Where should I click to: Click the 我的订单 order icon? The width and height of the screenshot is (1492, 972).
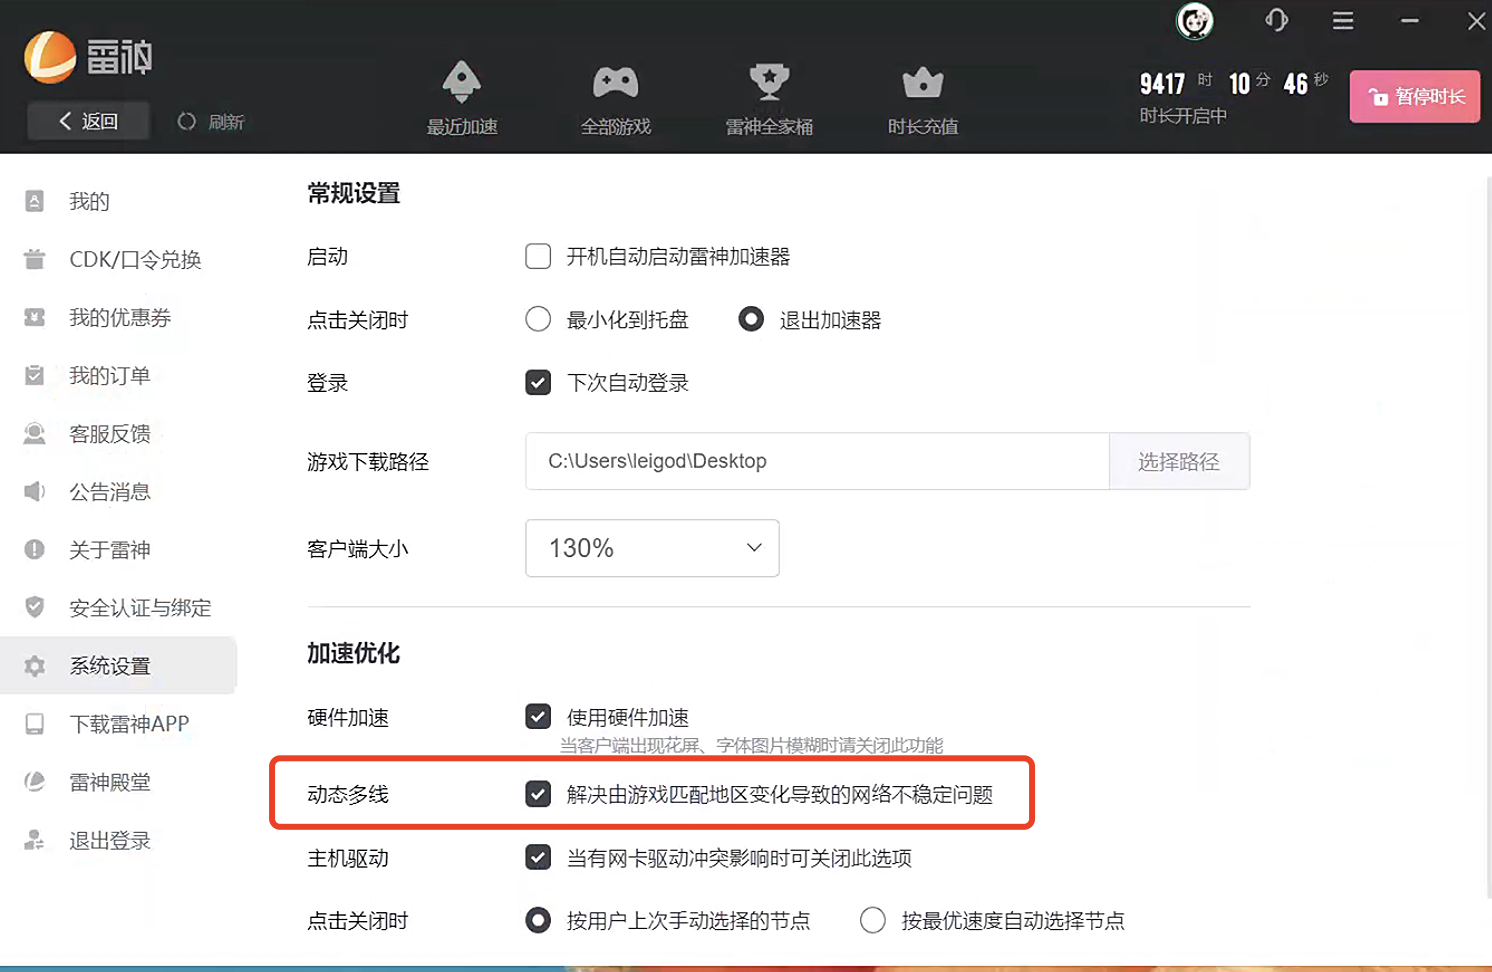pyautogui.click(x=34, y=375)
